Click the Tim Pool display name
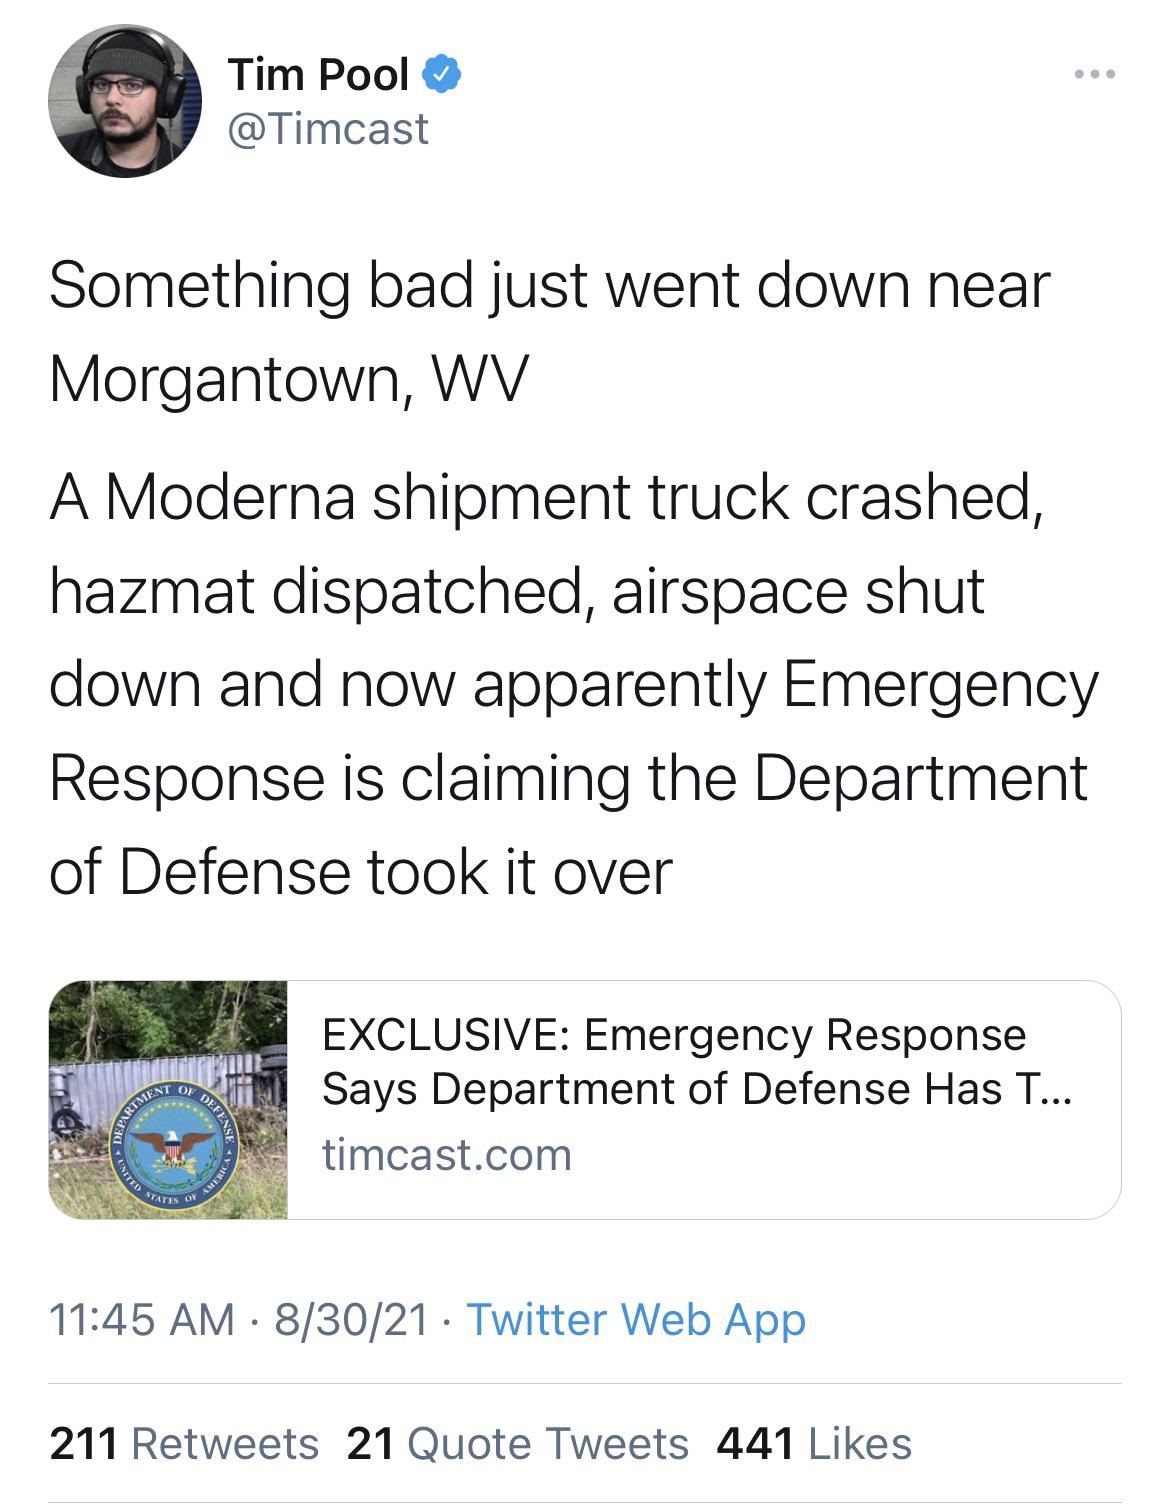1170x1507 pixels. click(319, 75)
